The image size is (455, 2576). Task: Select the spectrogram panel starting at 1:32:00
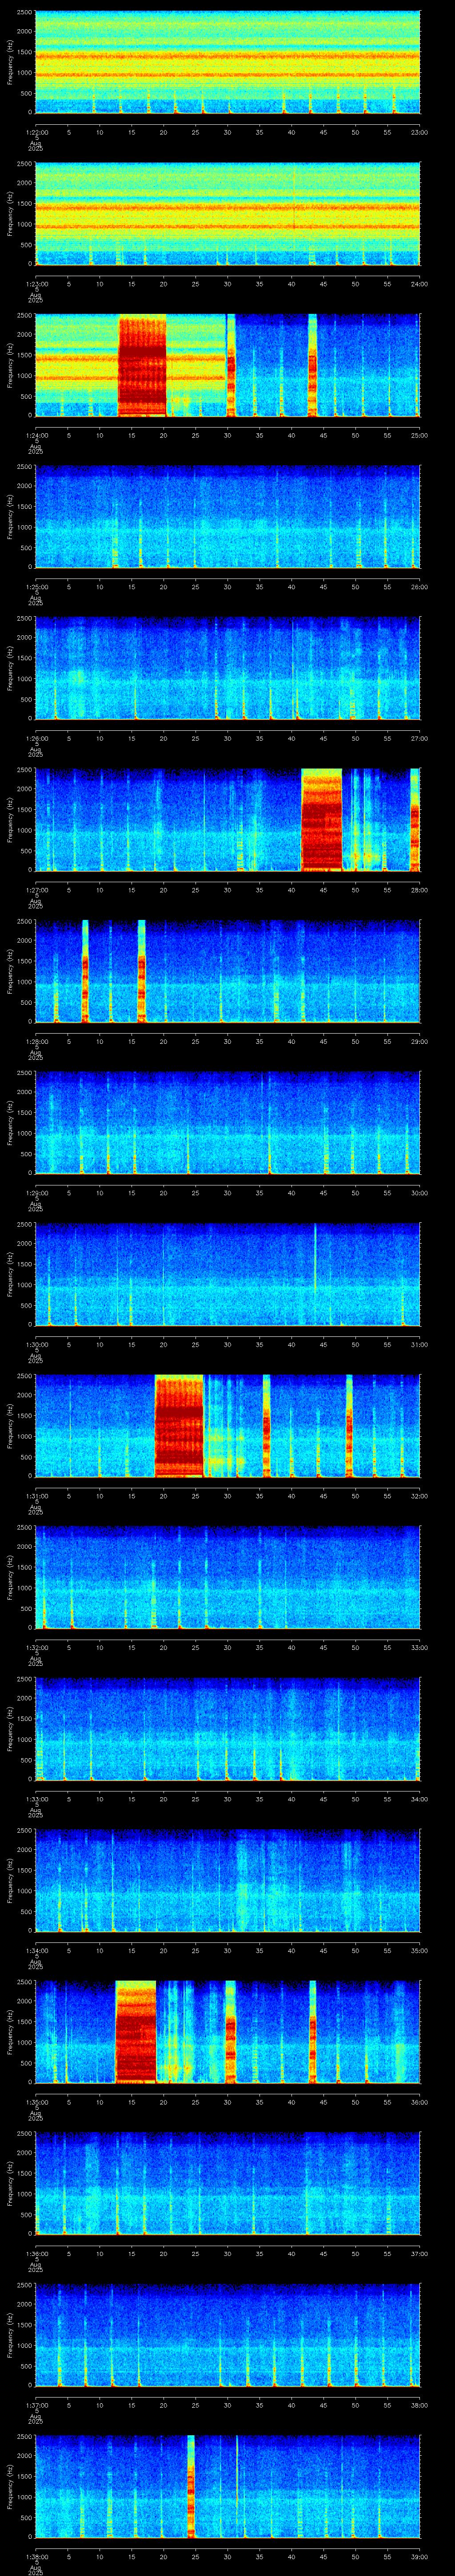click(228, 1577)
